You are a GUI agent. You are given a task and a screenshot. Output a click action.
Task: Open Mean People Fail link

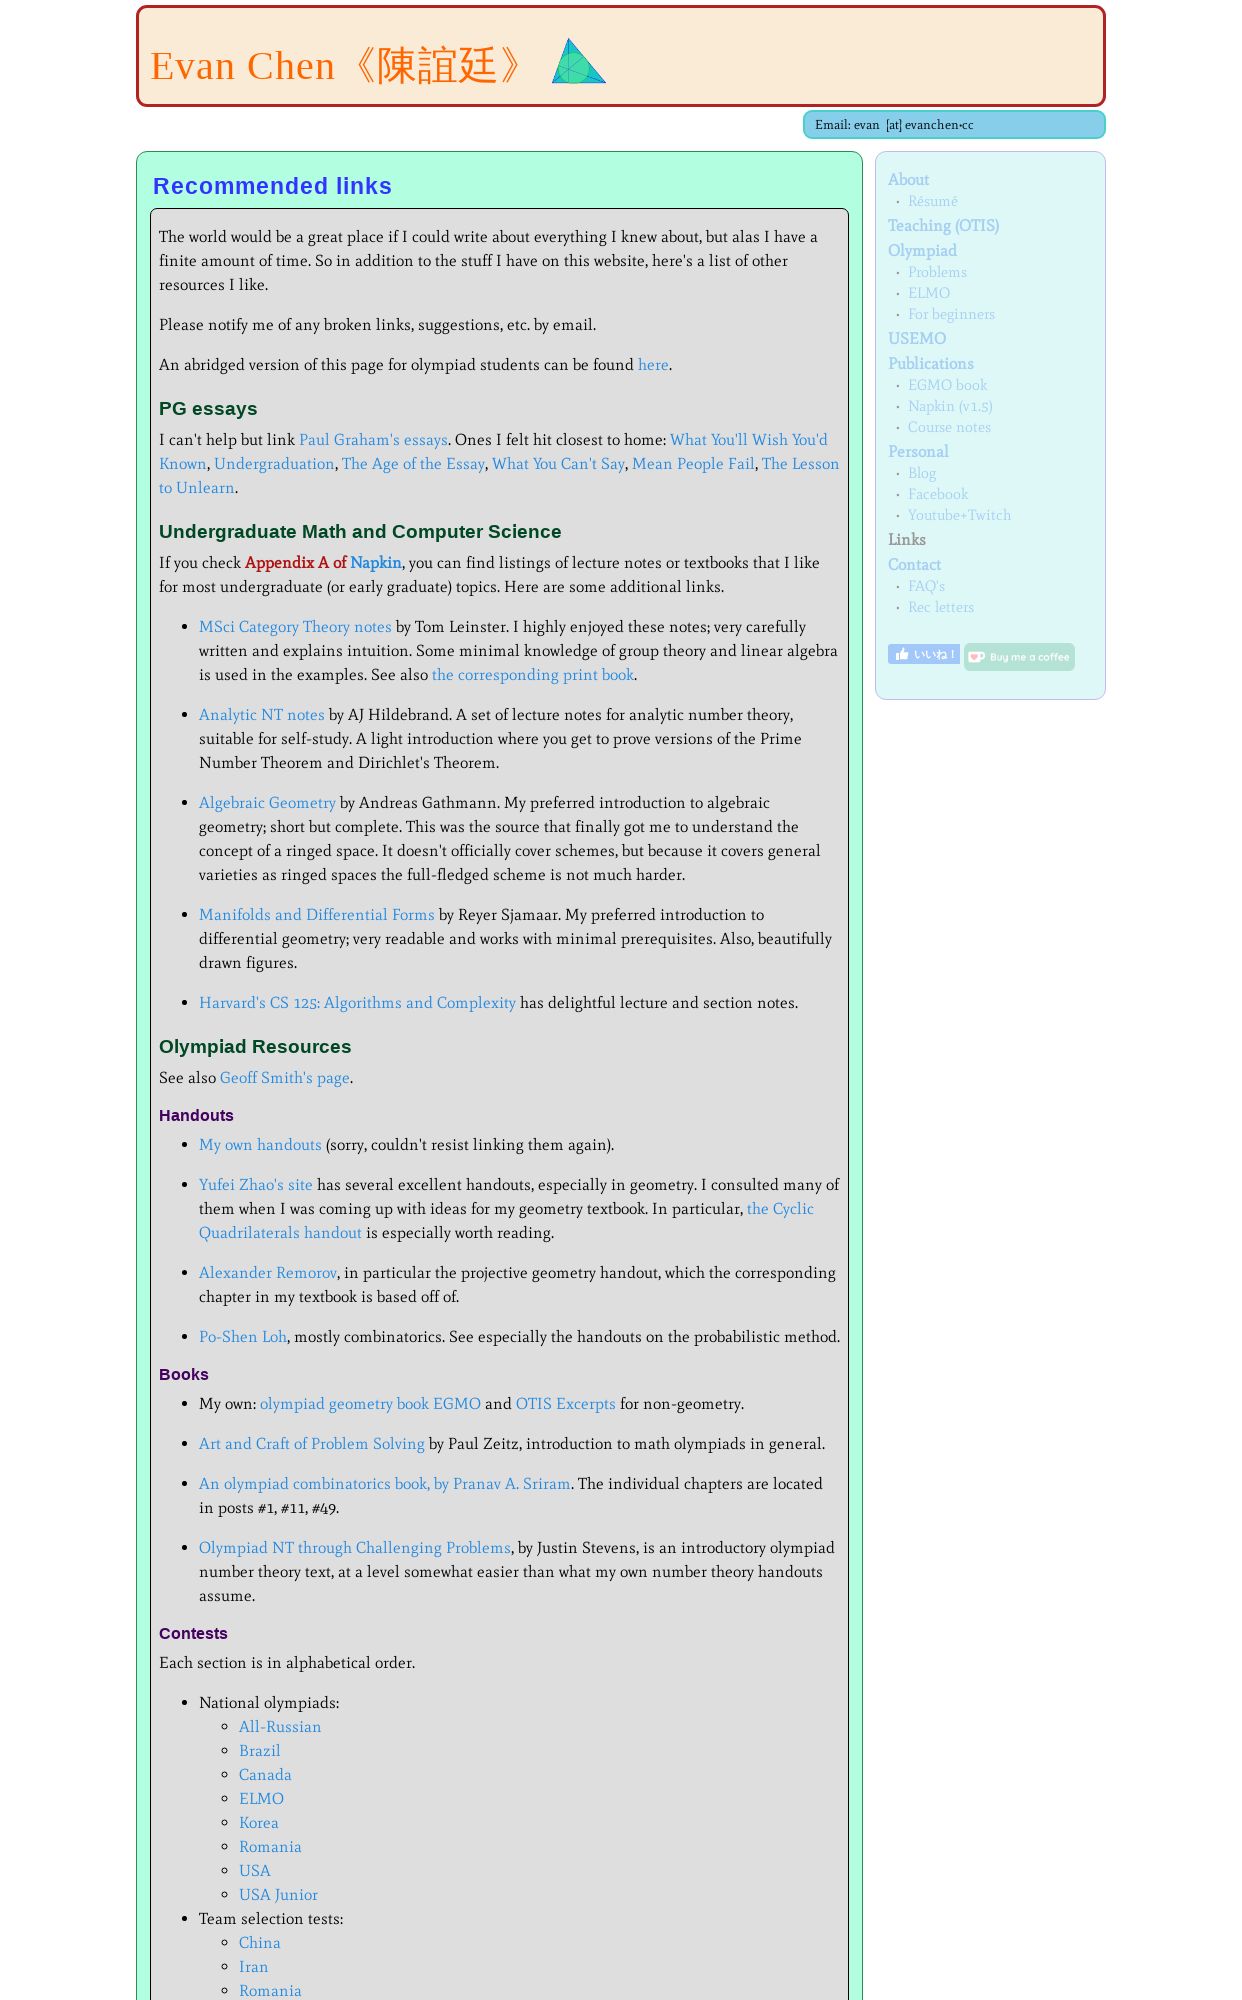point(693,464)
